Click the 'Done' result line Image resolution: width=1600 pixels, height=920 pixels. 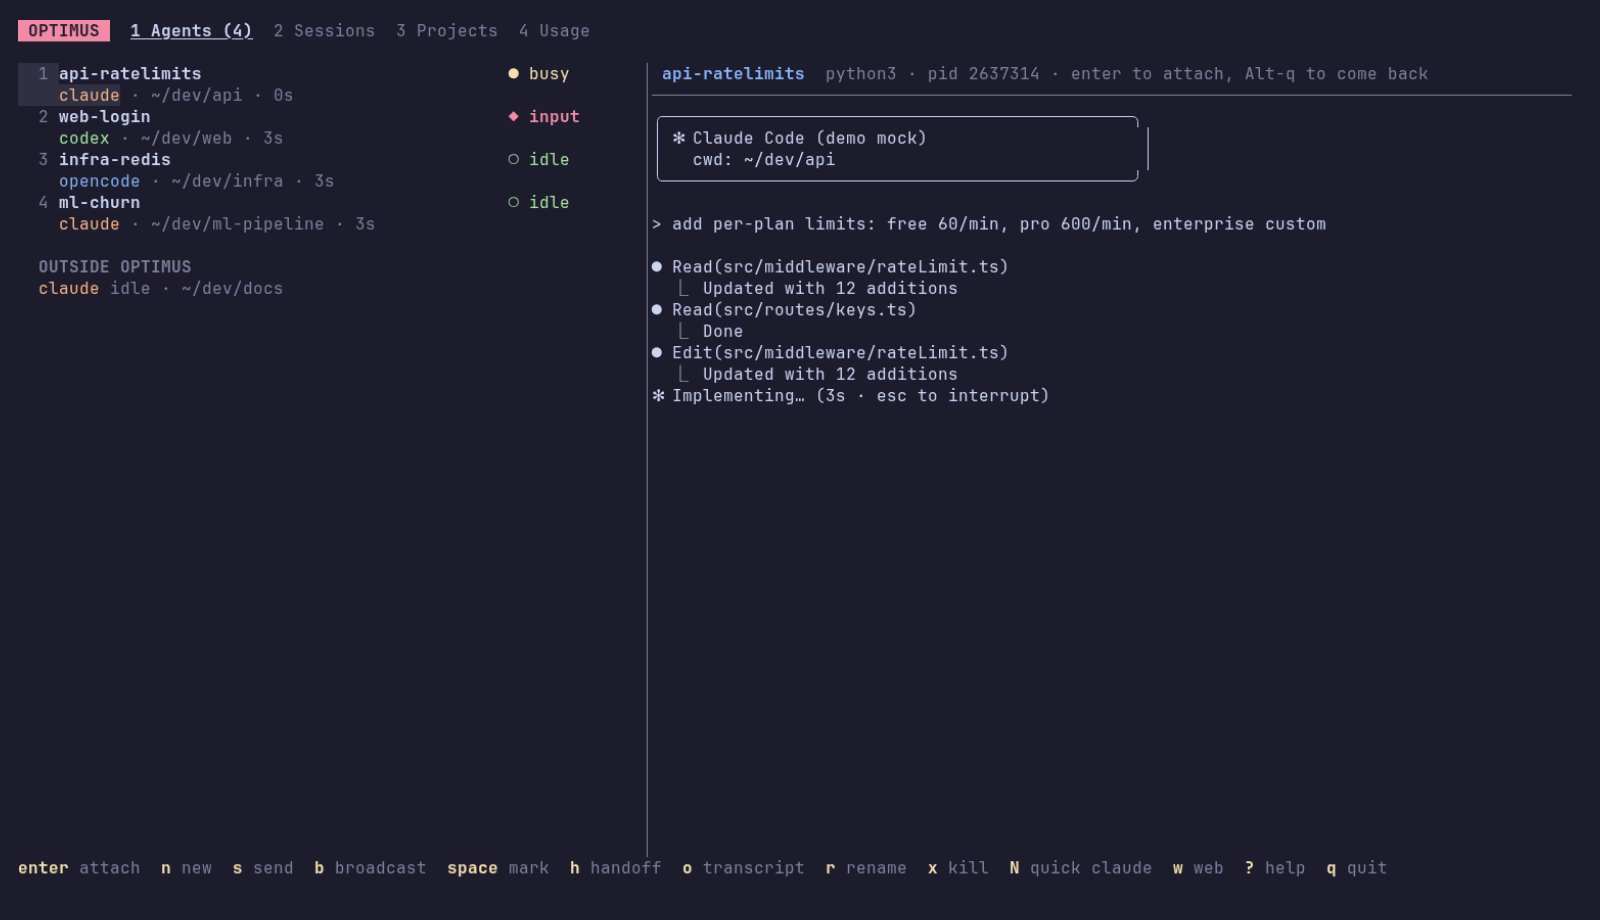pos(723,332)
